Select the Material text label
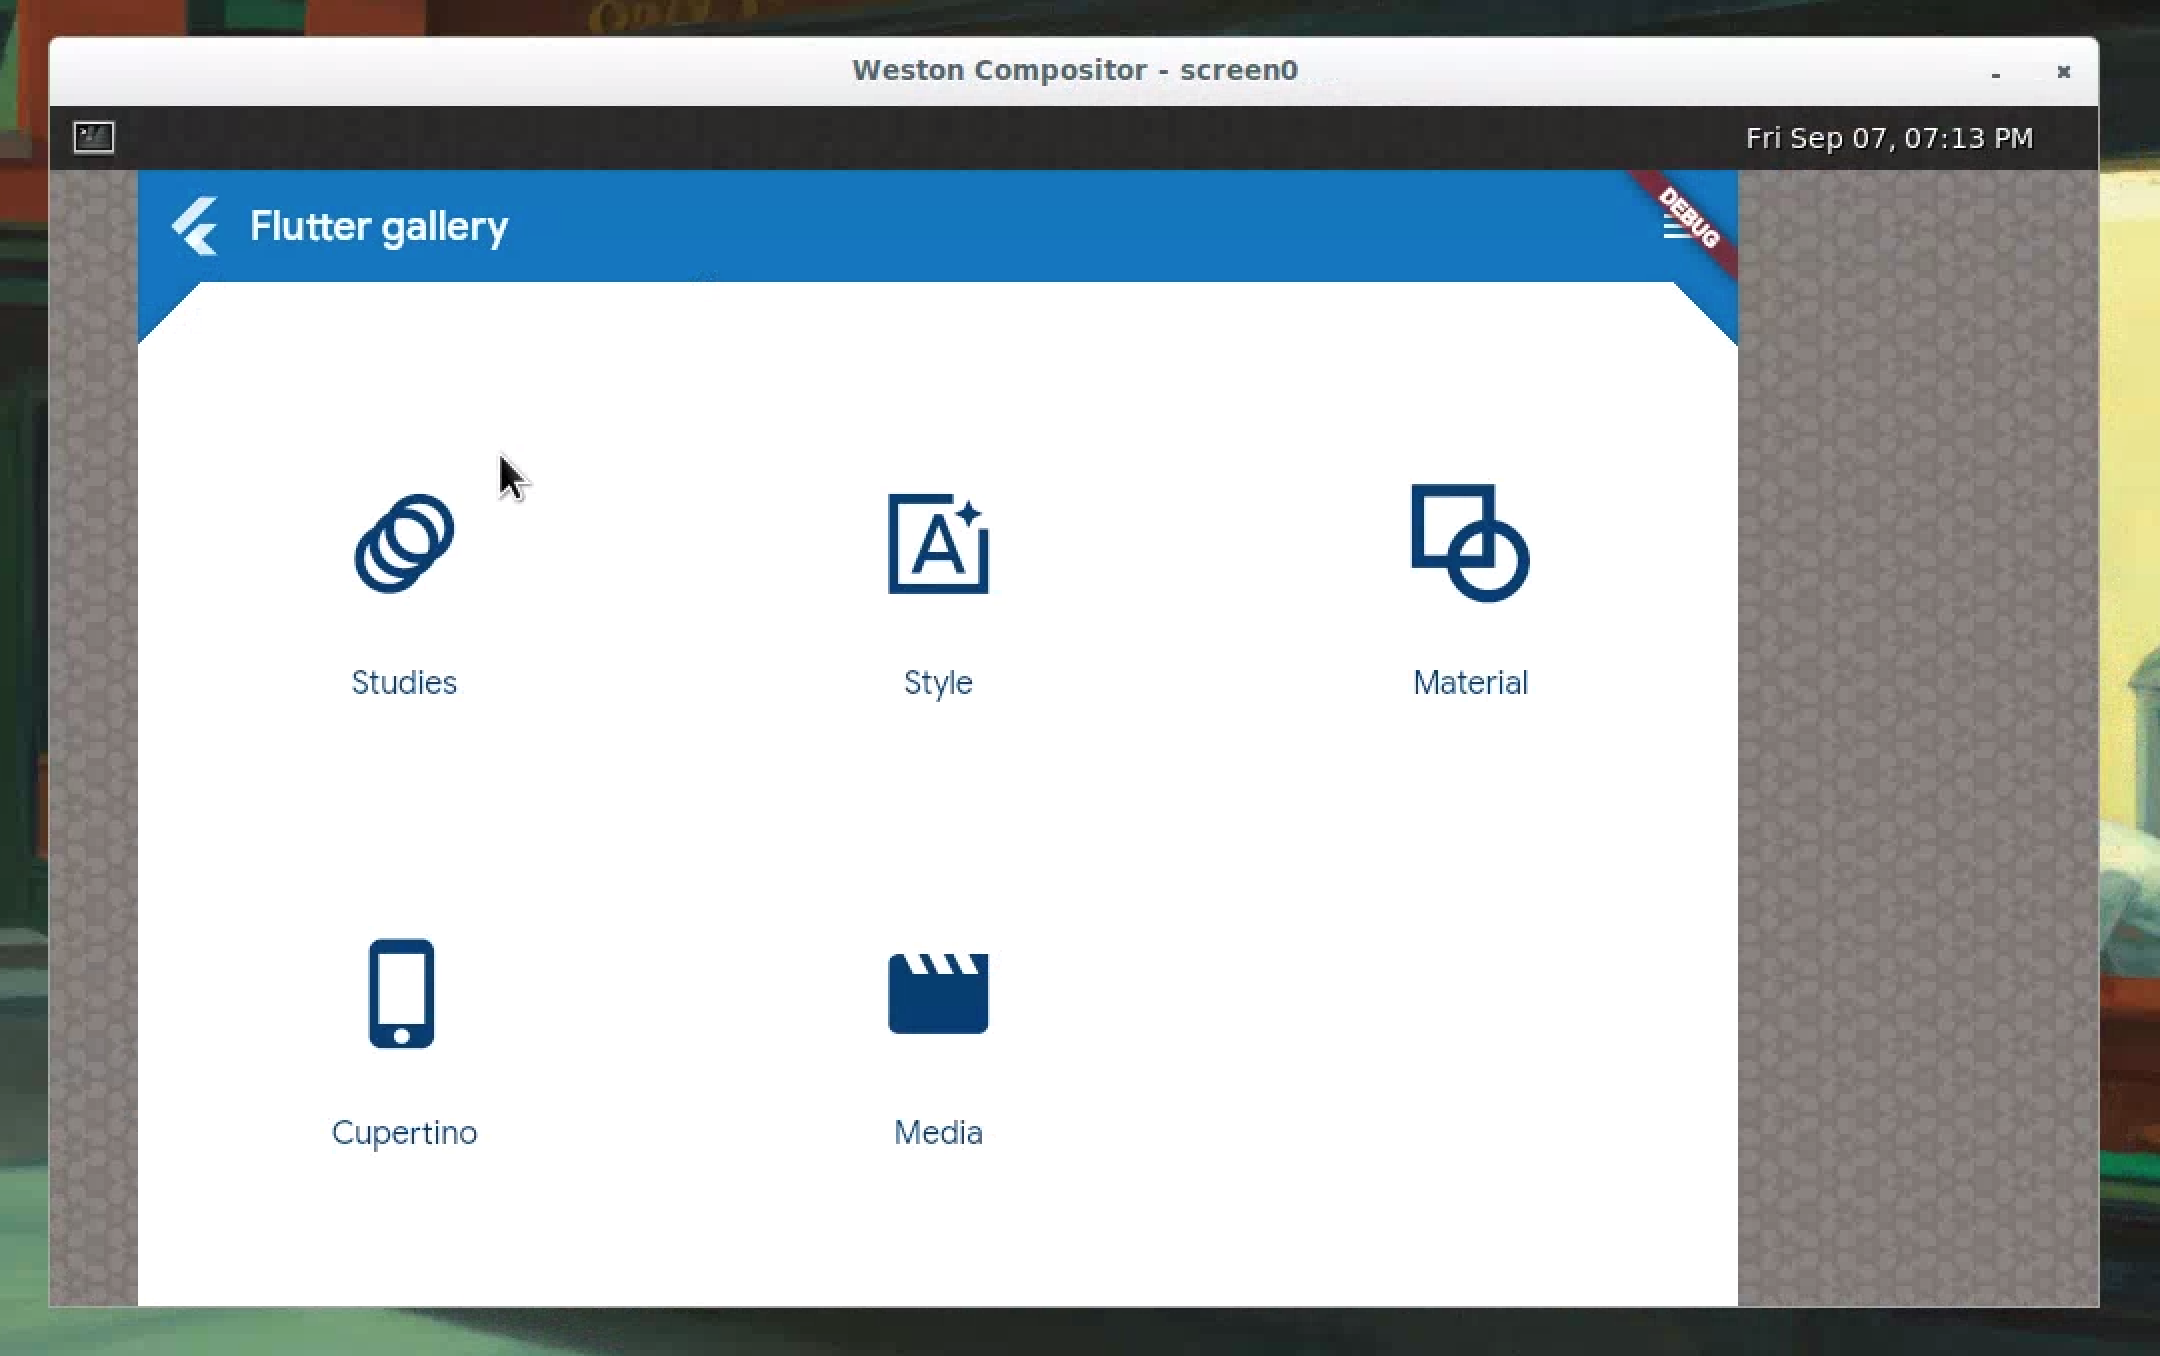This screenshot has height=1356, width=2160. click(x=1470, y=682)
